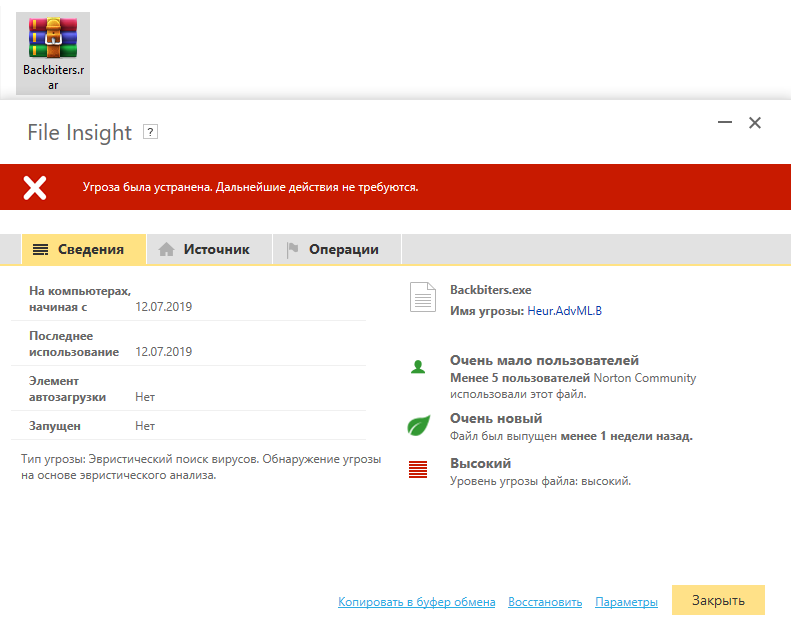Switch to the Источник tab

tap(209, 249)
